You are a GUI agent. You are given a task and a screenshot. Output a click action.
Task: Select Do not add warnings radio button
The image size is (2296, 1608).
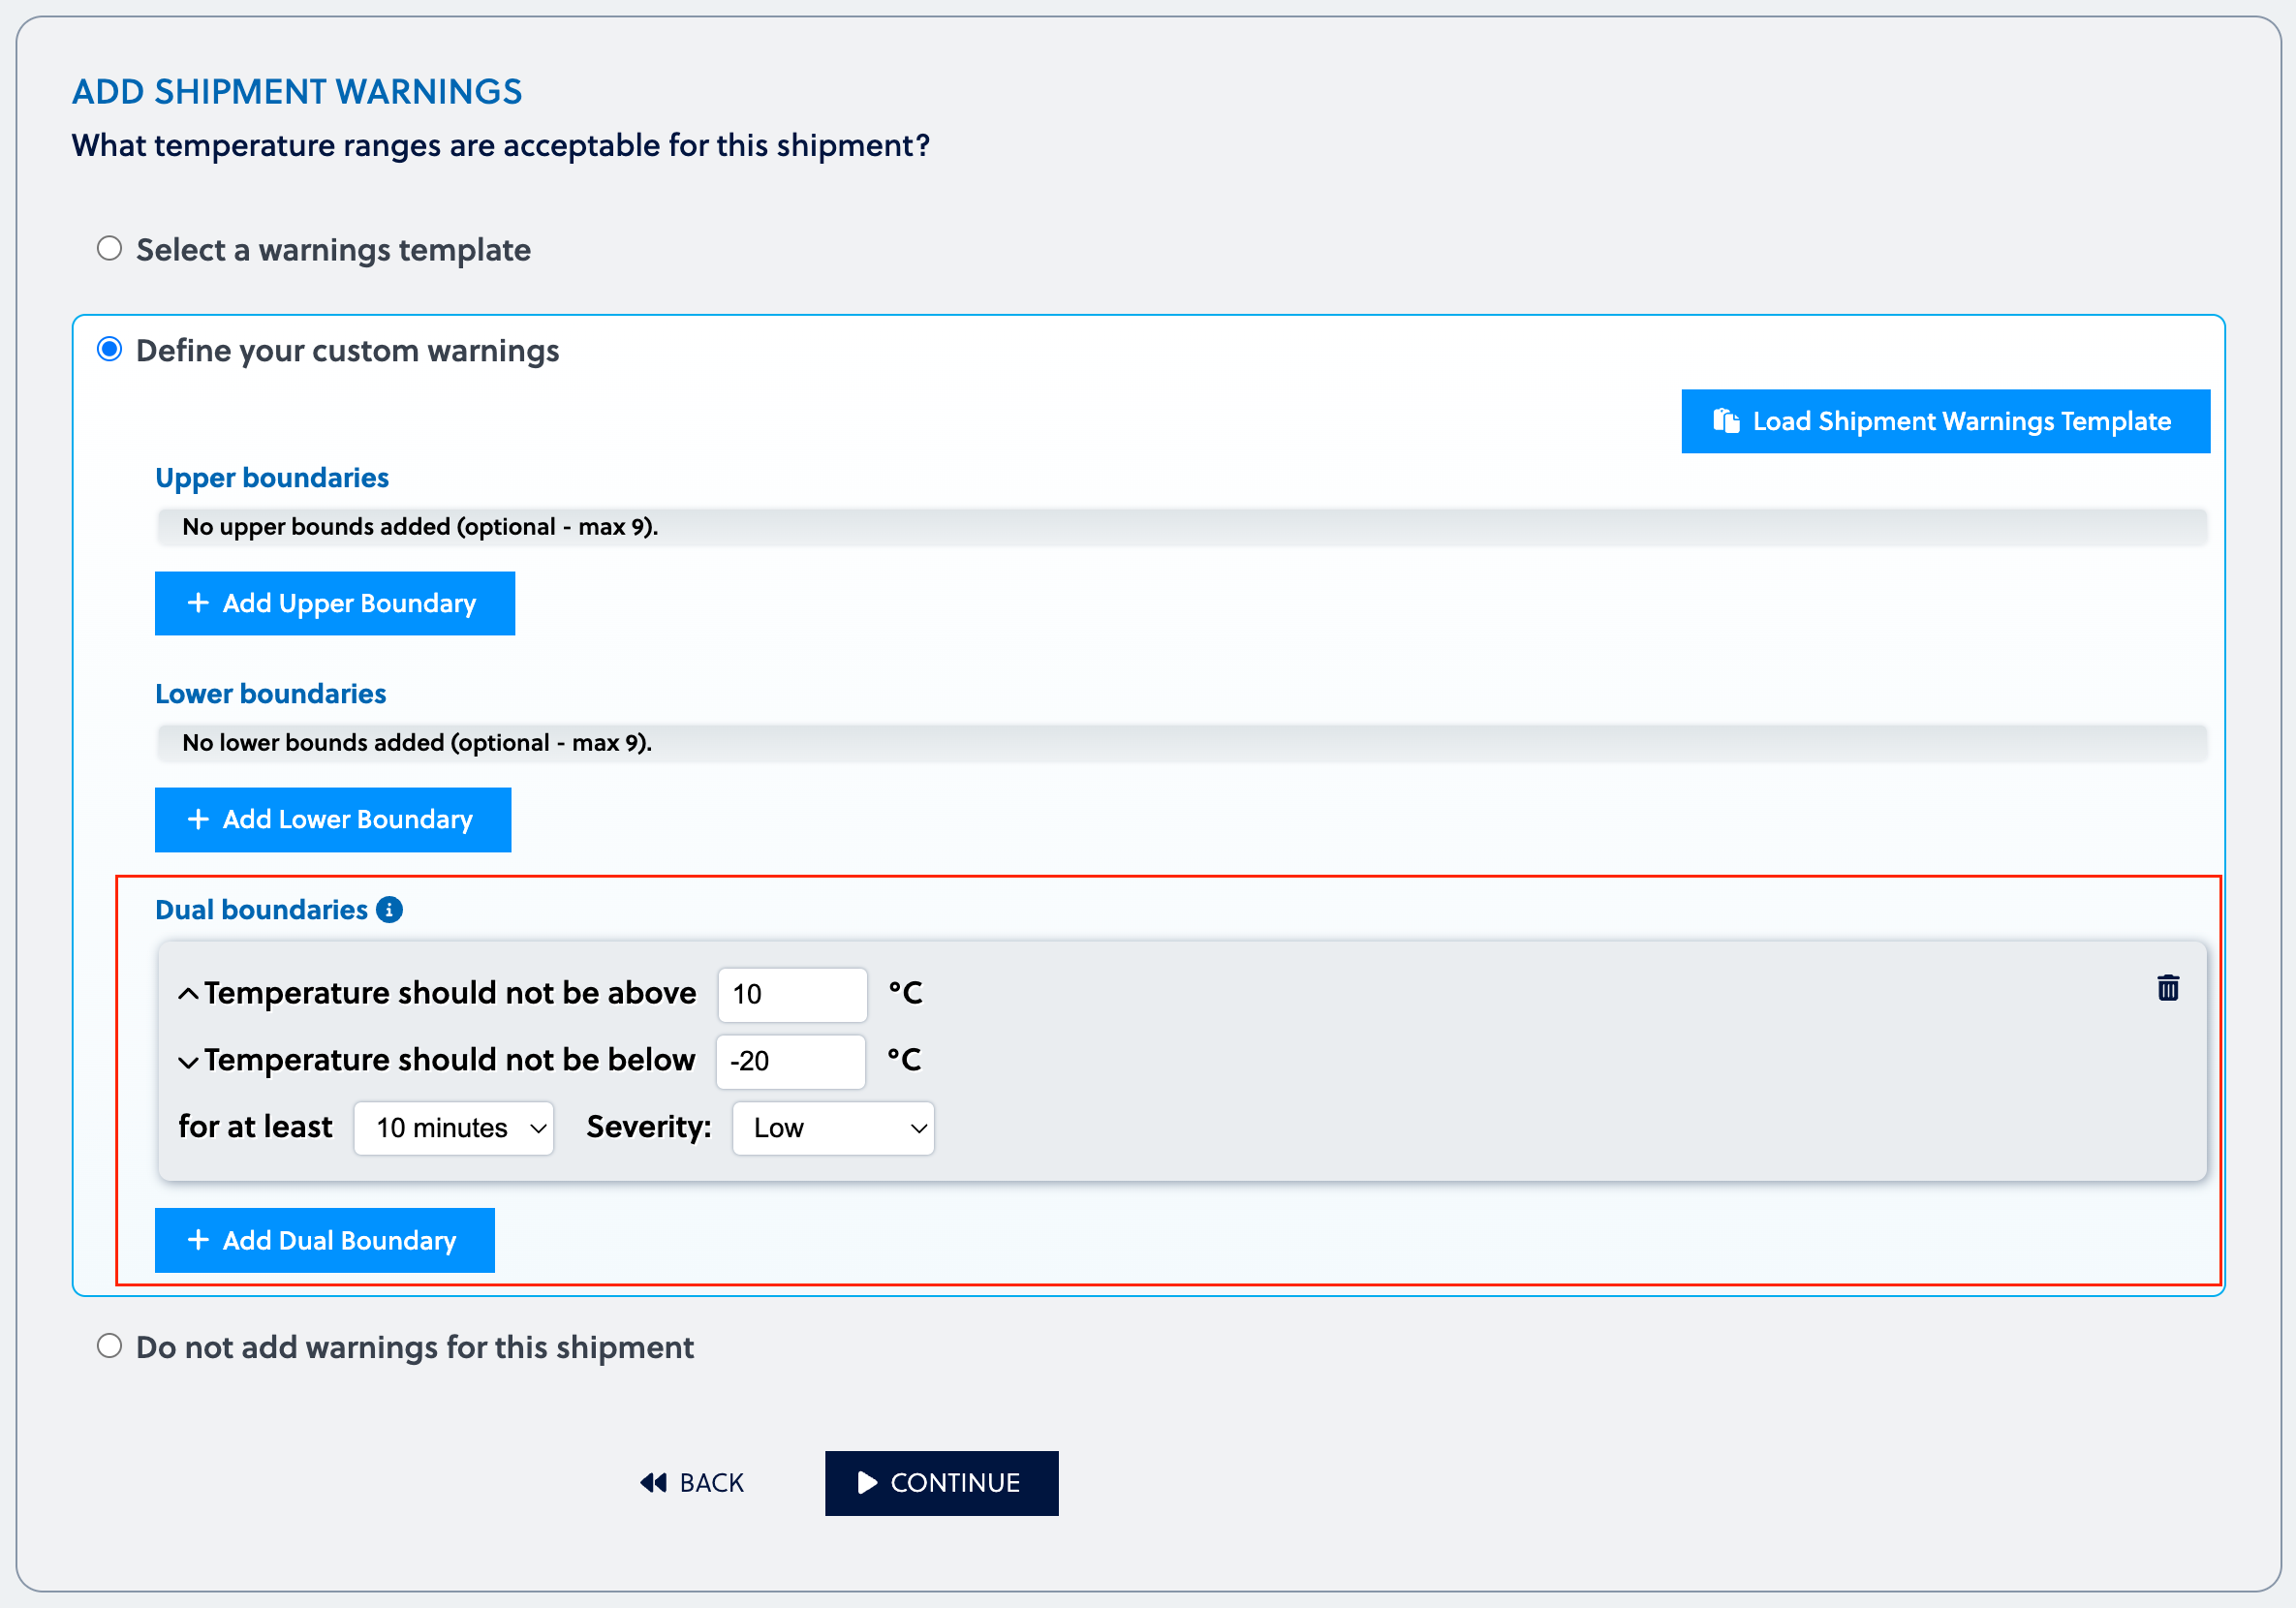click(x=109, y=1346)
